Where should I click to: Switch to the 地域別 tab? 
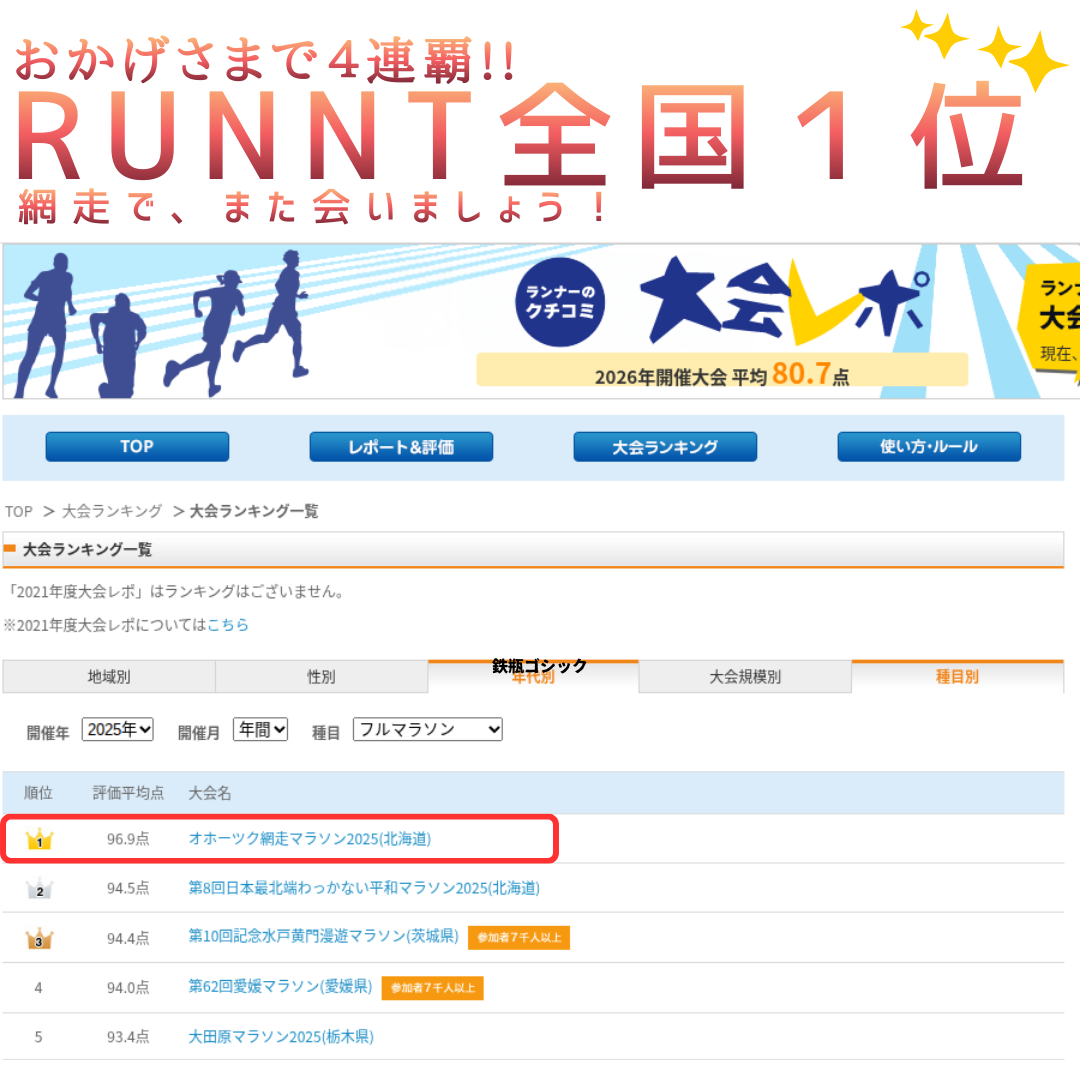[x=109, y=677]
